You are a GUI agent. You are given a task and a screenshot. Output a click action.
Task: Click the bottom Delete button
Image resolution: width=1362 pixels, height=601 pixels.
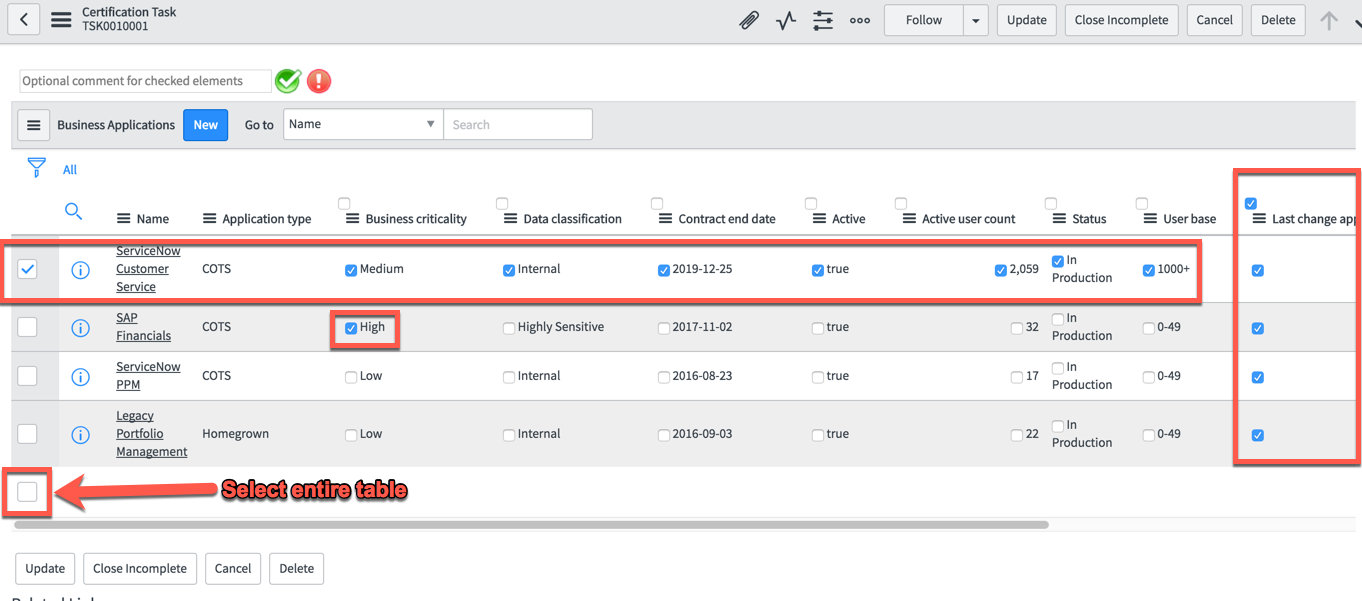point(296,568)
